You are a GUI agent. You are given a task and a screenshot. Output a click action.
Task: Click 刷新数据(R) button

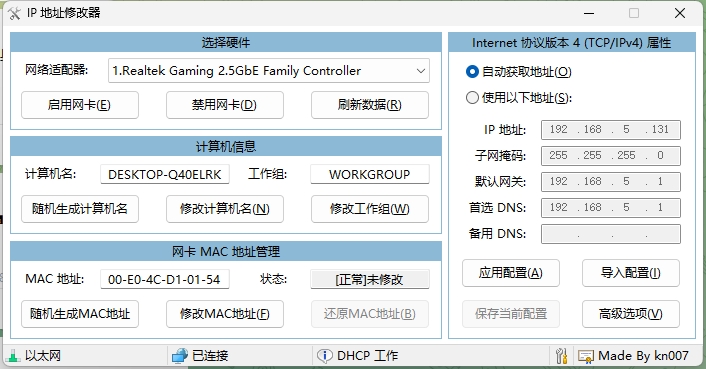click(x=370, y=105)
